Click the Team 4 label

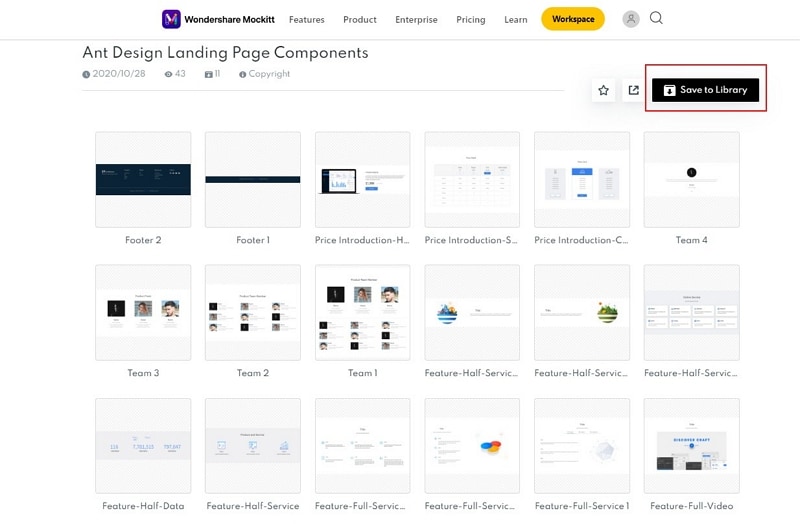tap(692, 240)
